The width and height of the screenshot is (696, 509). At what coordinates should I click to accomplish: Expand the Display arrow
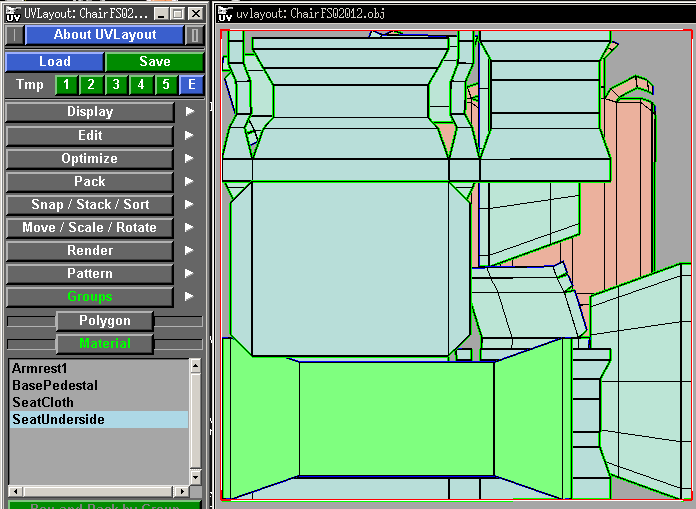190,111
